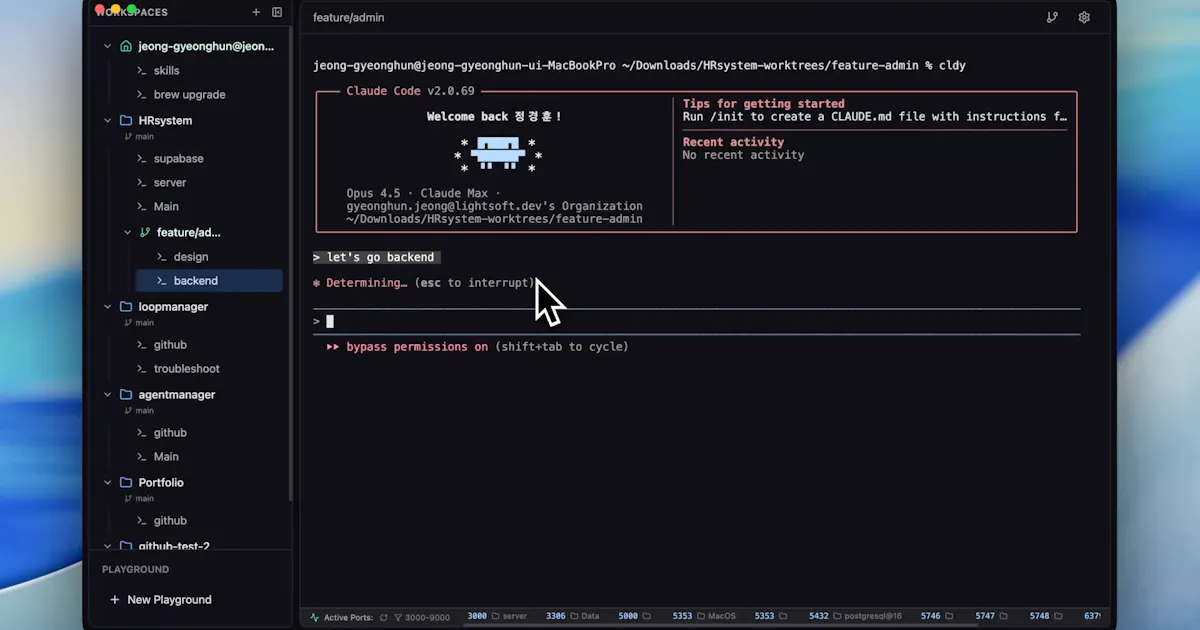The width and height of the screenshot is (1200, 630).
Task: Click Active Ports activity icon
Action: pyautogui.click(x=315, y=617)
